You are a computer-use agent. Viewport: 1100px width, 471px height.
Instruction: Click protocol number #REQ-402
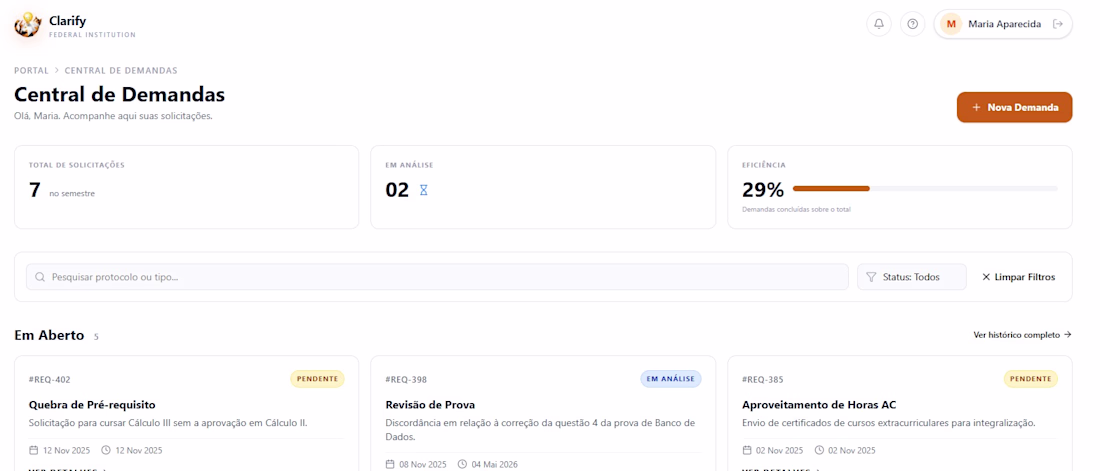click(x=50, y=380)
